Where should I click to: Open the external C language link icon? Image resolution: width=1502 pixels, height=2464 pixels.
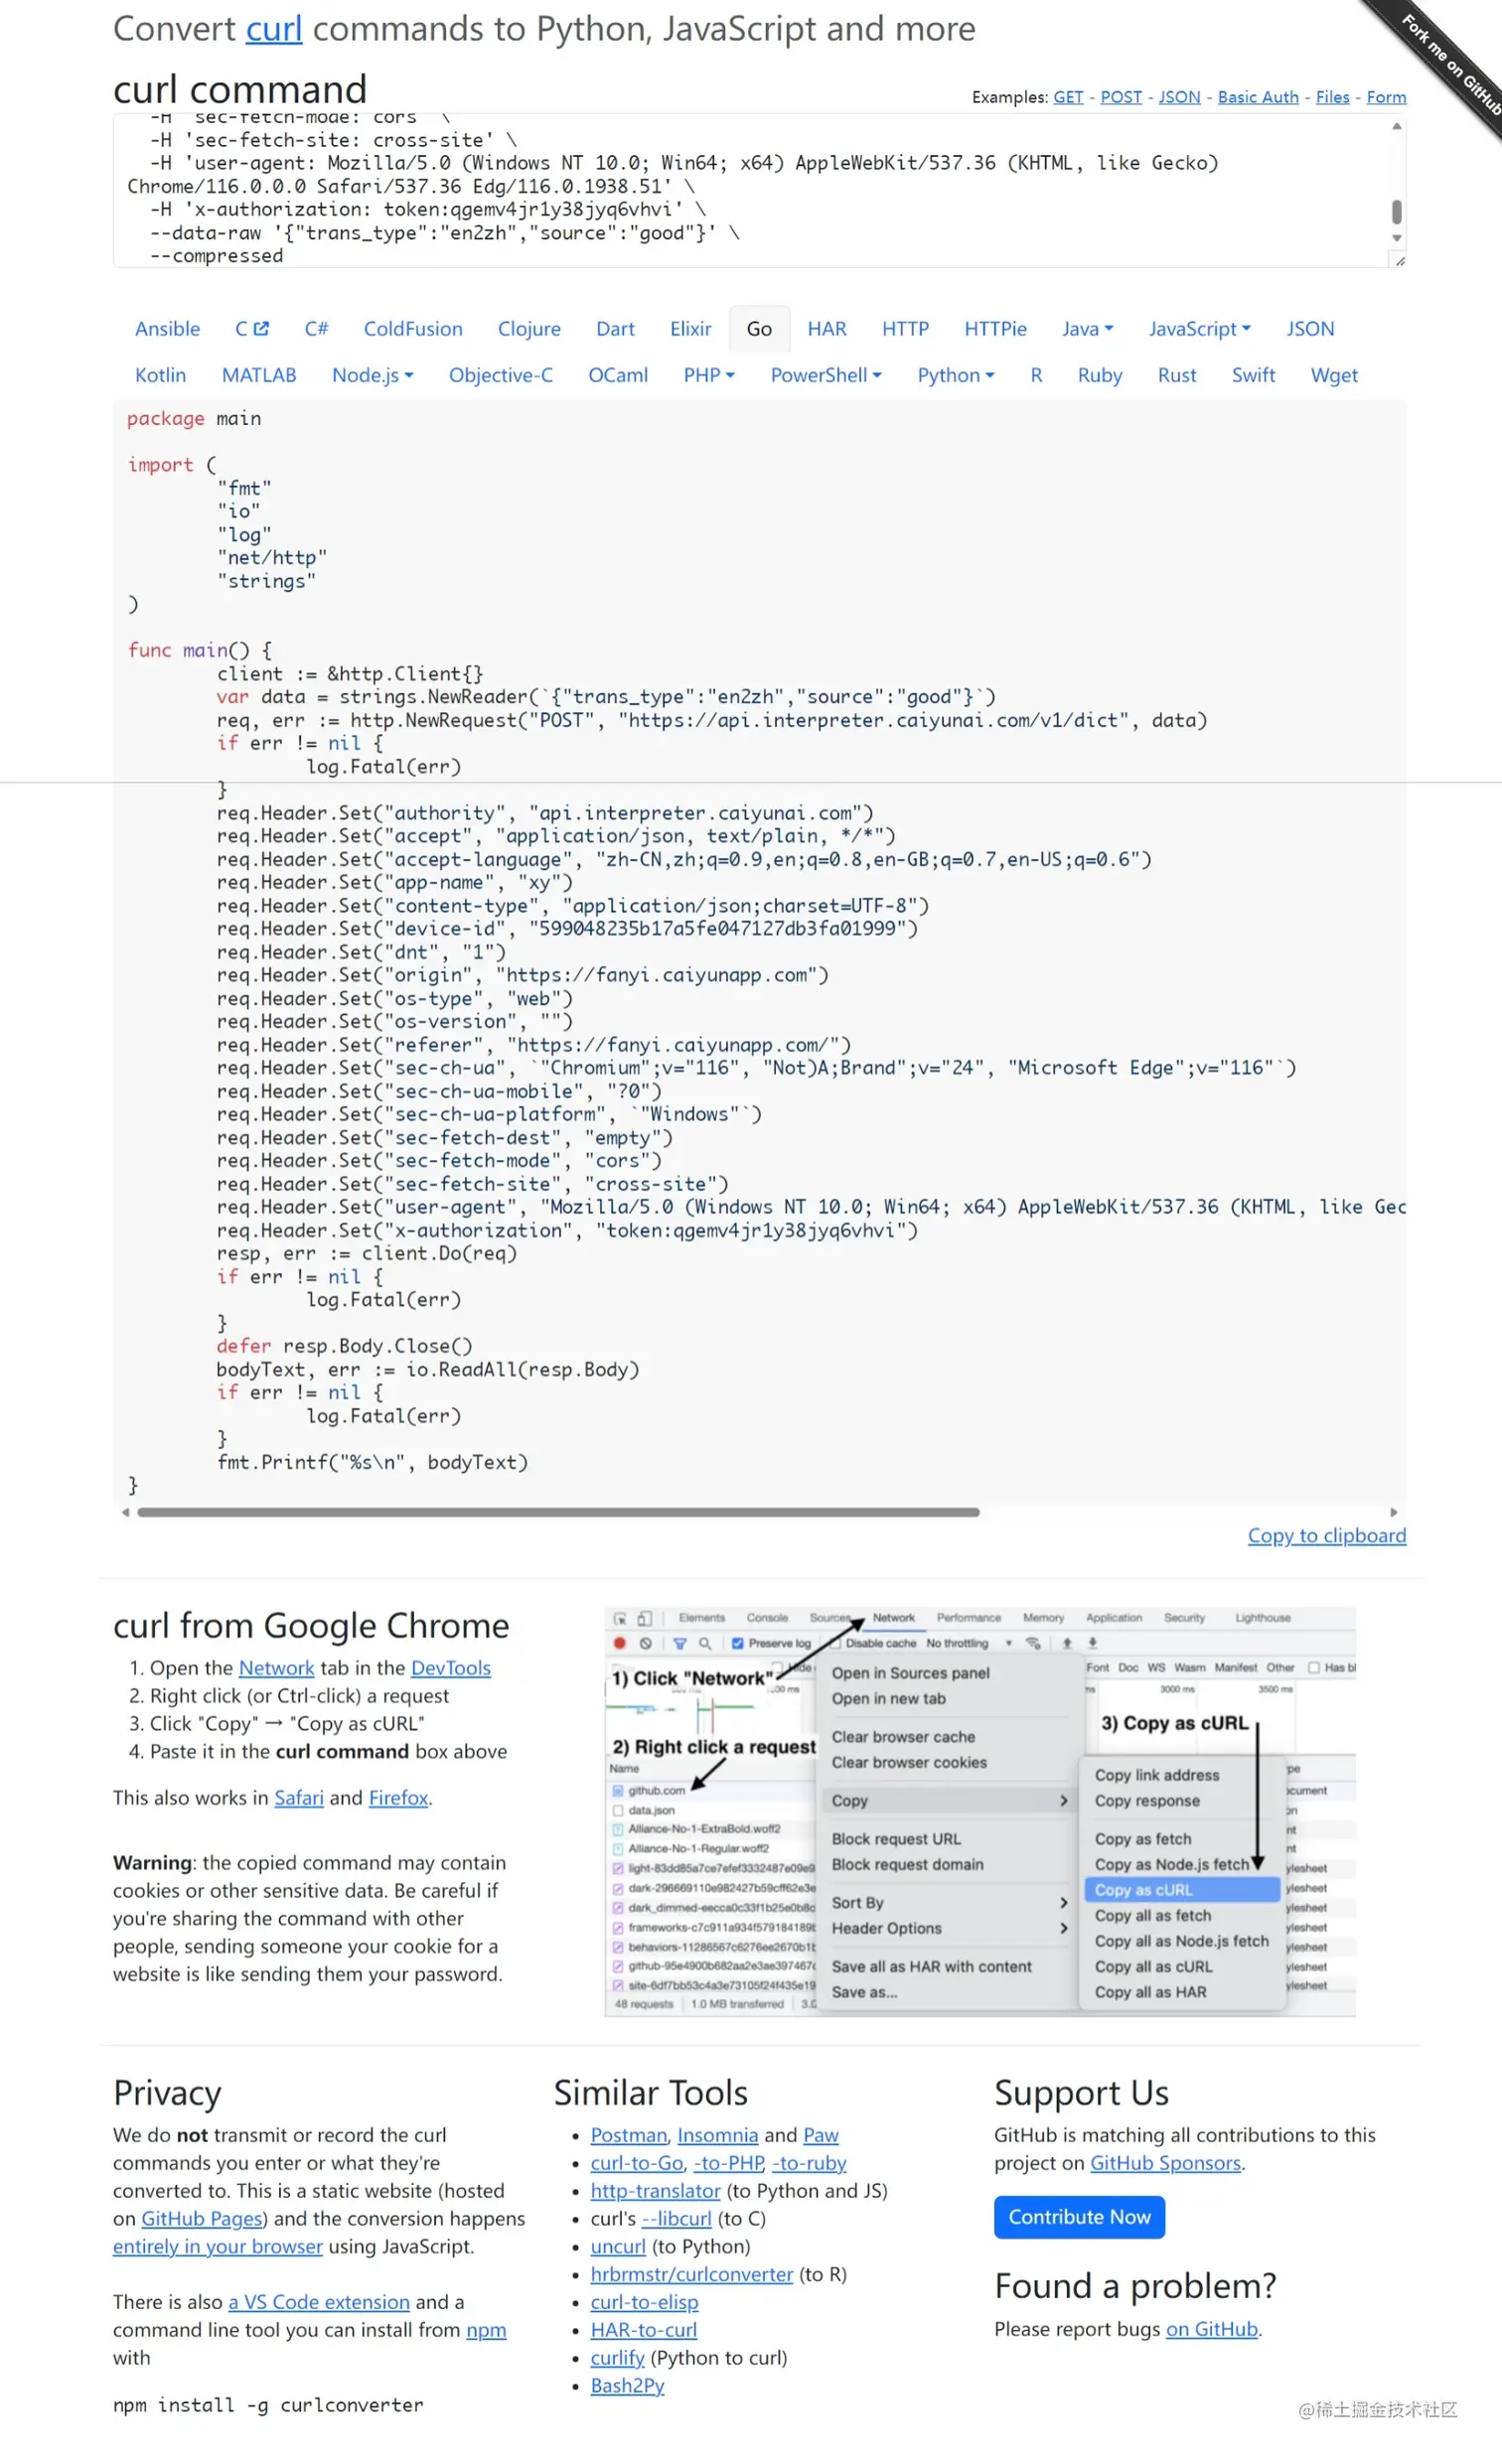tap(261, 328)
